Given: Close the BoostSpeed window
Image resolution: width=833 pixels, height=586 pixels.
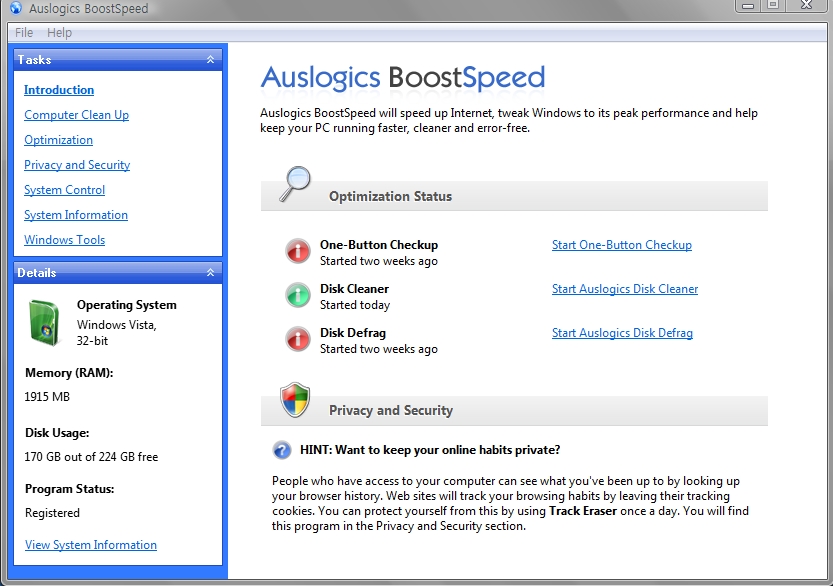Looking at the screenshot, I should pos(806,5).
